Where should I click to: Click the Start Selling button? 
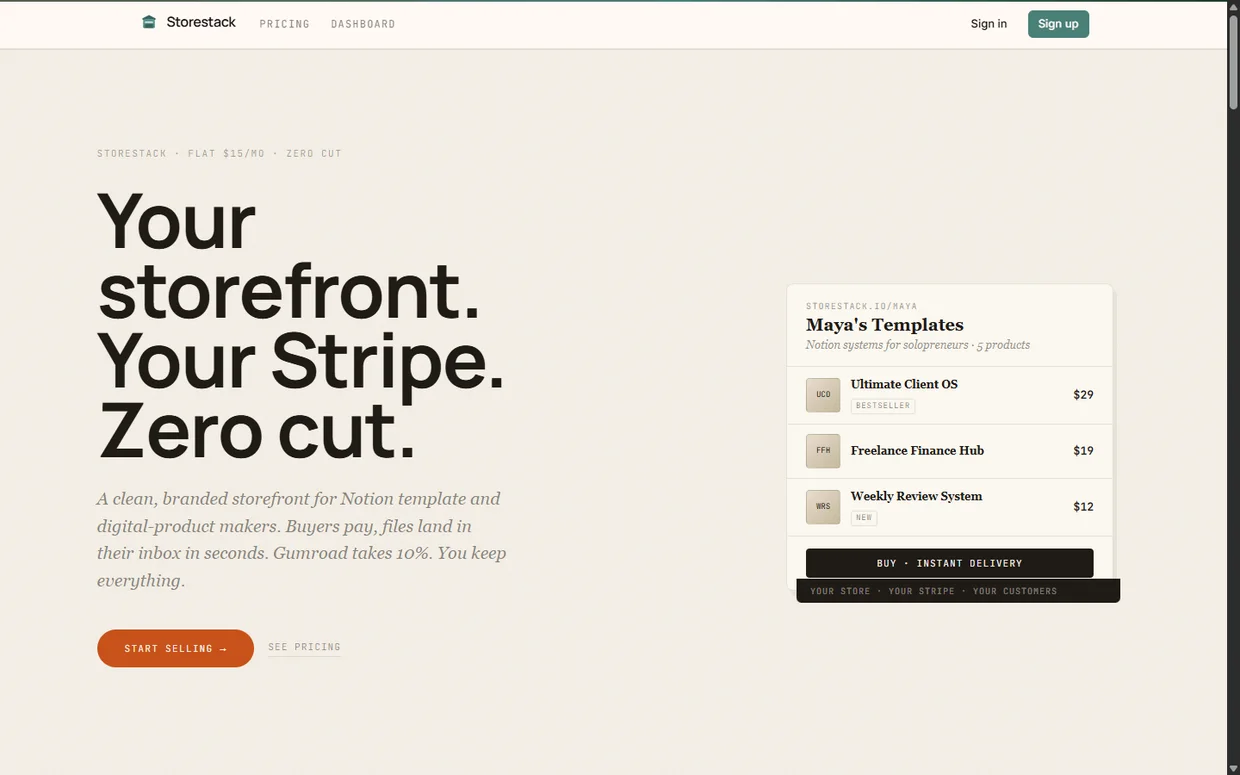click(x=175, y=648)
